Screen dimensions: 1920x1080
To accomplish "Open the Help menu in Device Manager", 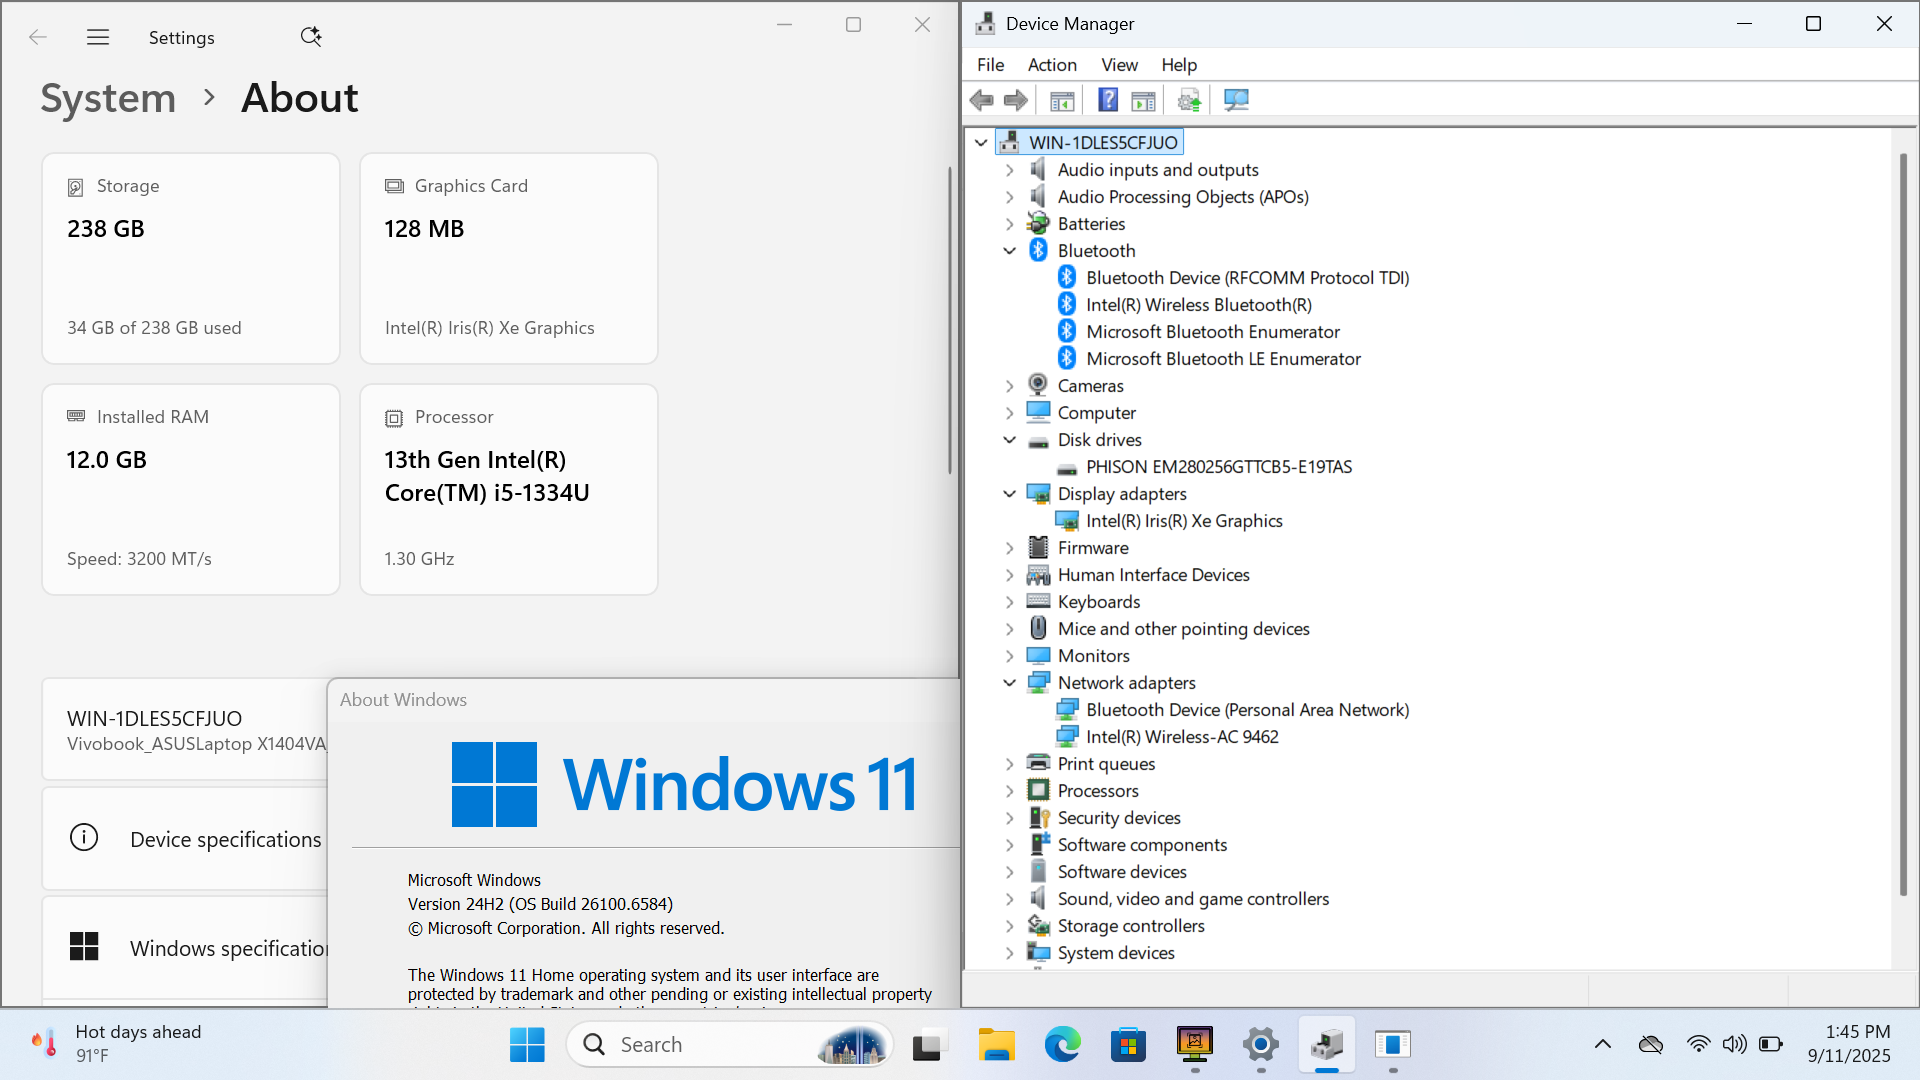I will 1179,64.
